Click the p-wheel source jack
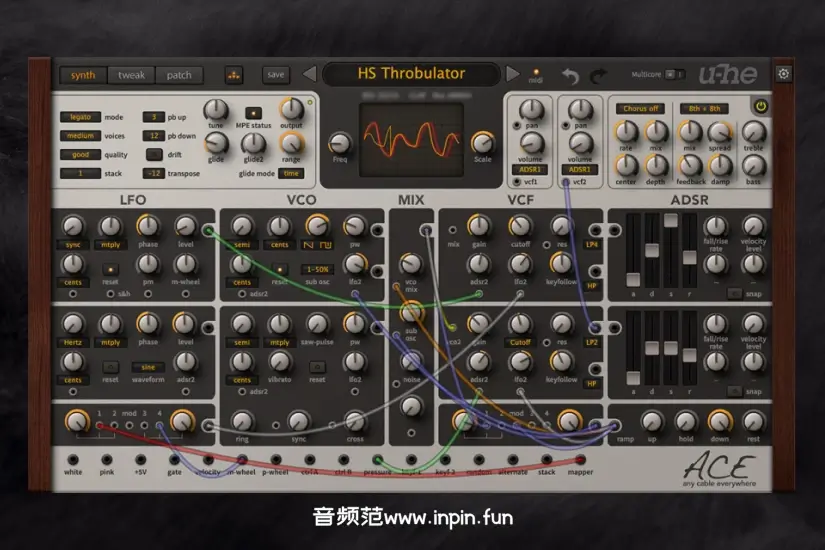The height and width of the screenshot is (550, 825). coord(276,459)
